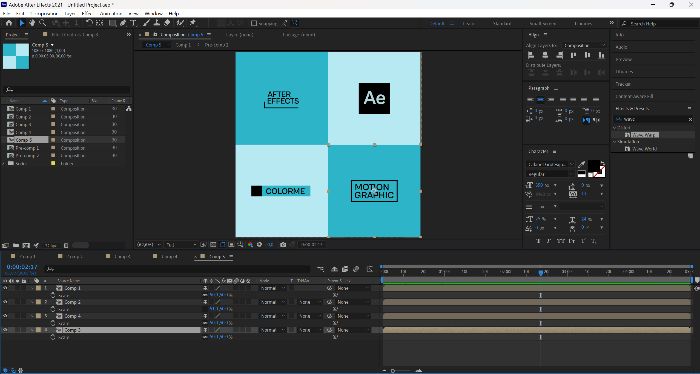Select the Hand tool
Image resolution: width=700 pixels, height=374 pixels.
click(x=32, y=23)
